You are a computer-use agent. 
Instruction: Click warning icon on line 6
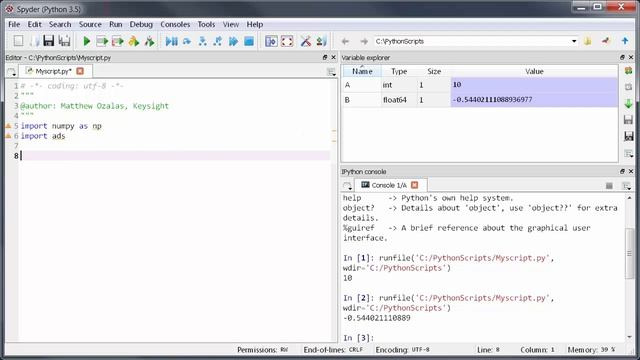8,136
